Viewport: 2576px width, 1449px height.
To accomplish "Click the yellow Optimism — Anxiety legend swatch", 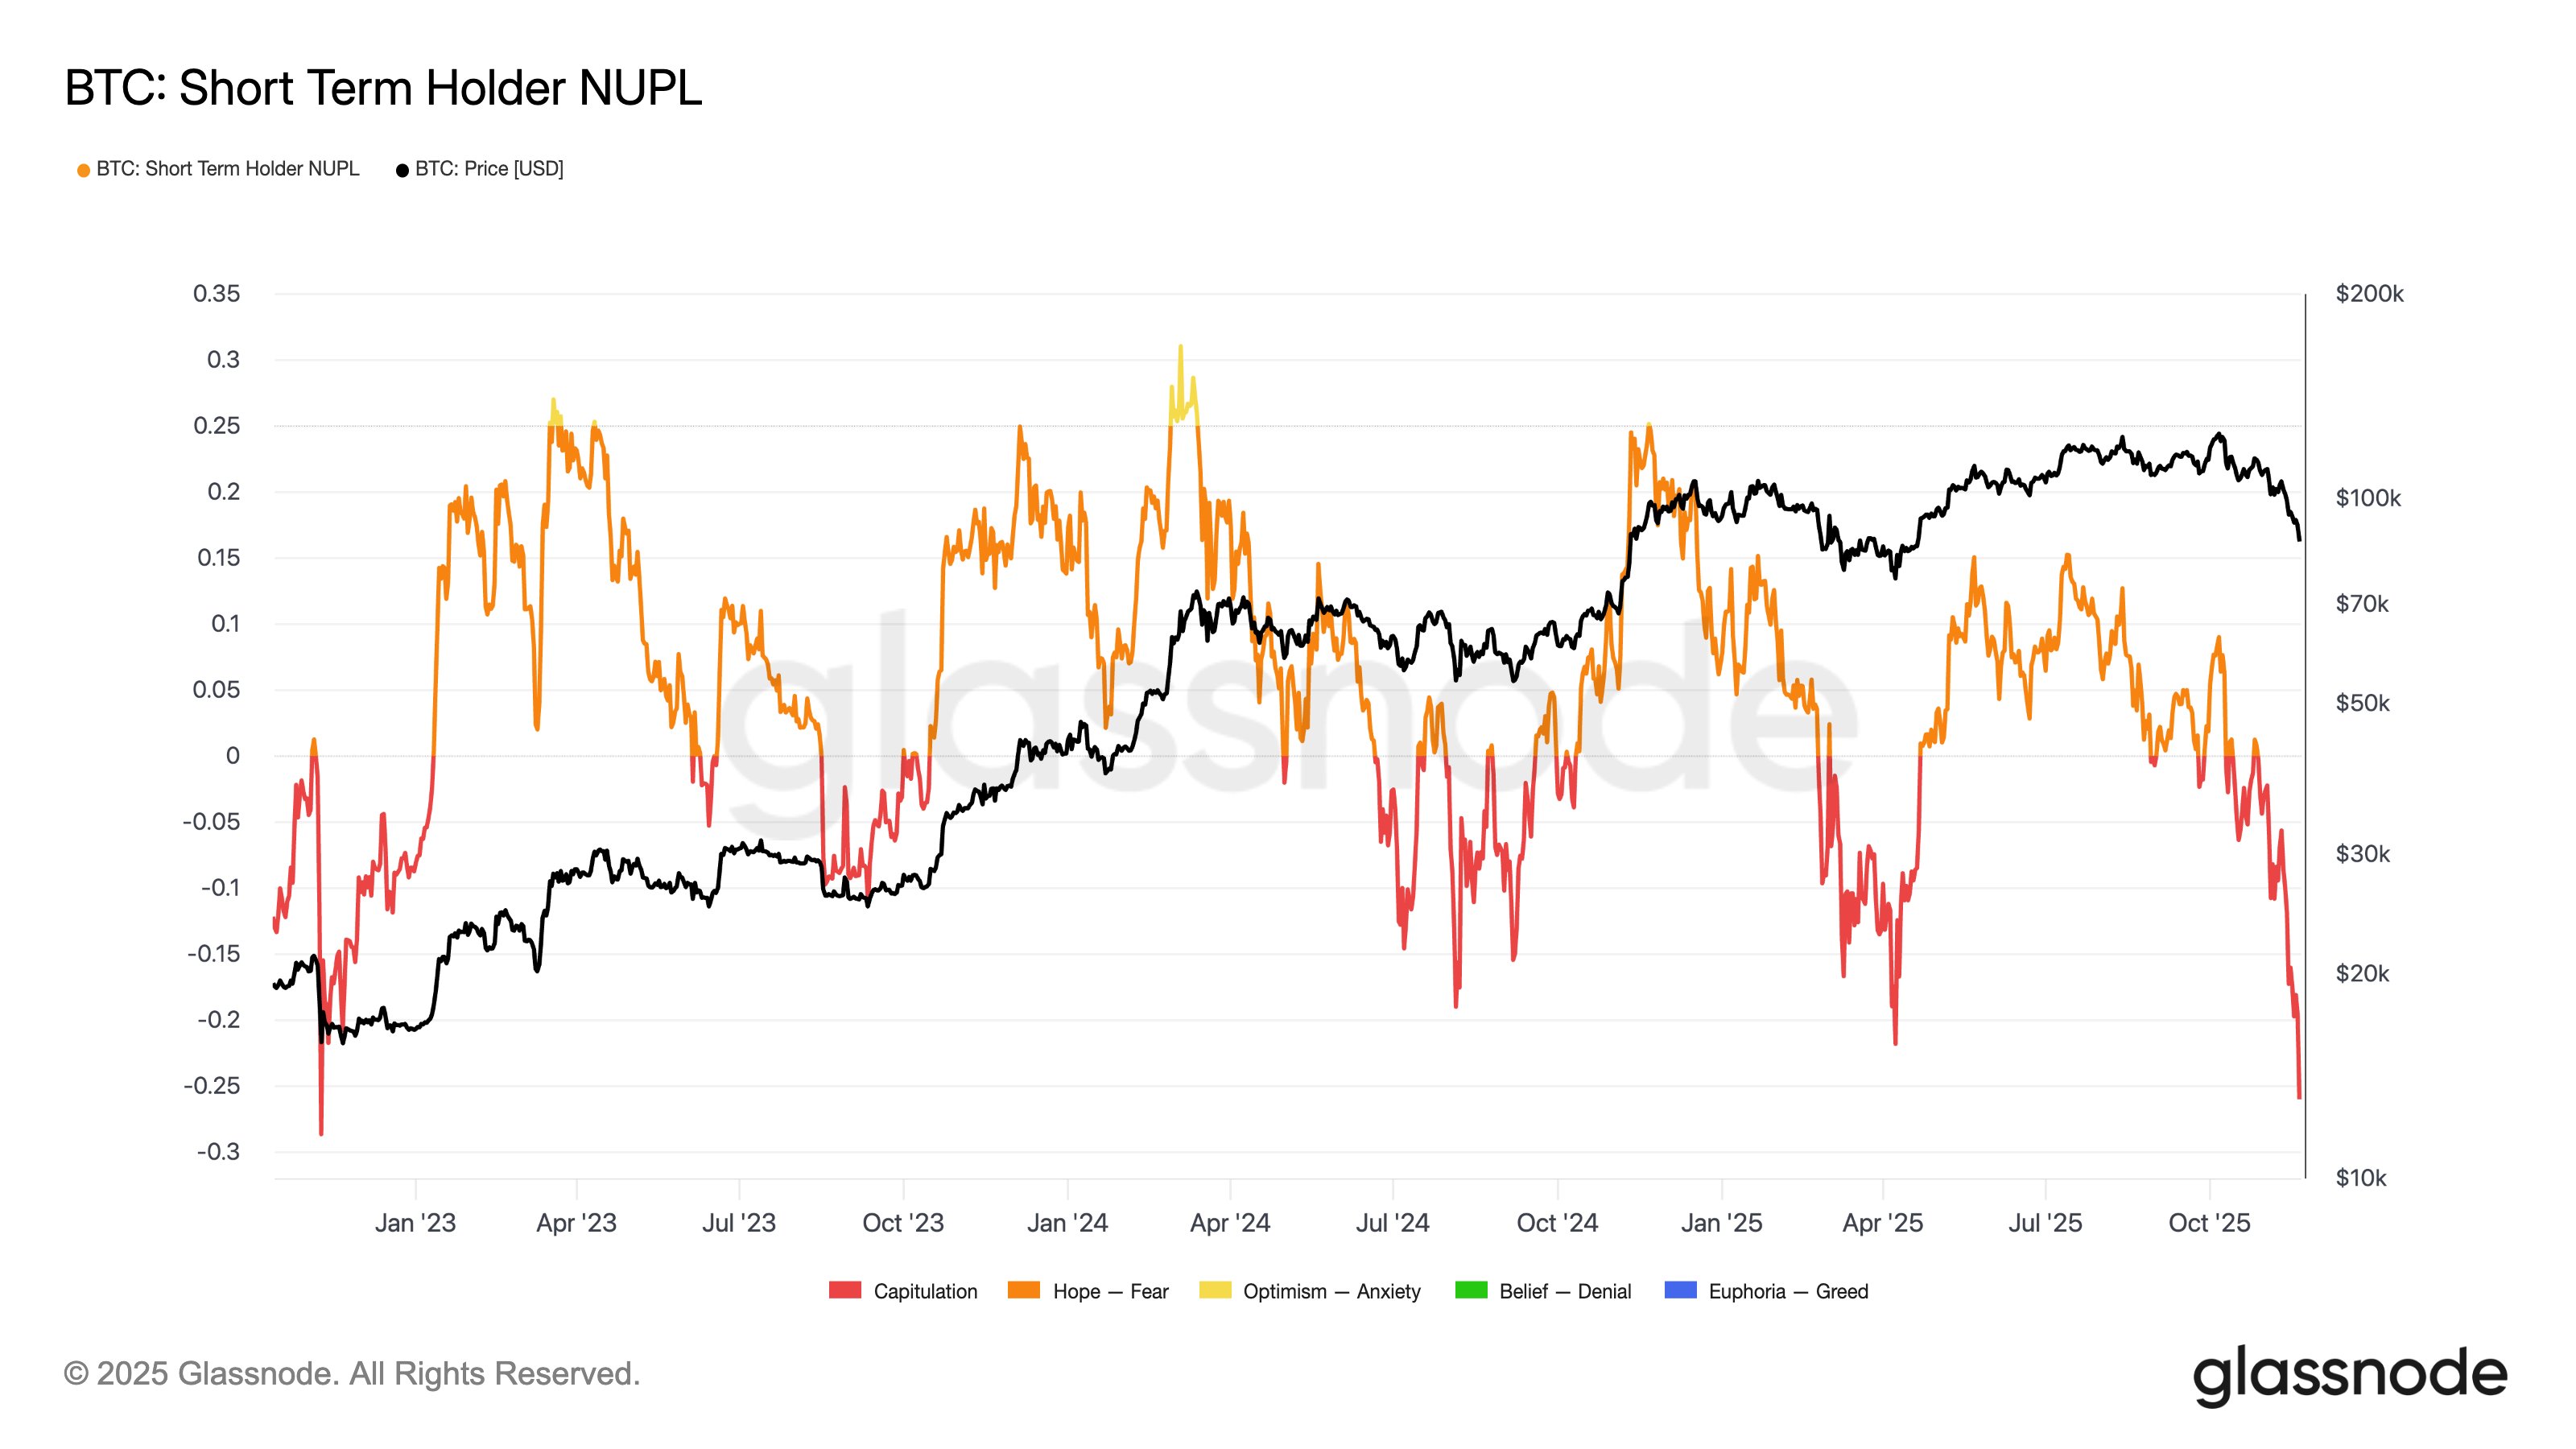I will coord(1214,1290).
